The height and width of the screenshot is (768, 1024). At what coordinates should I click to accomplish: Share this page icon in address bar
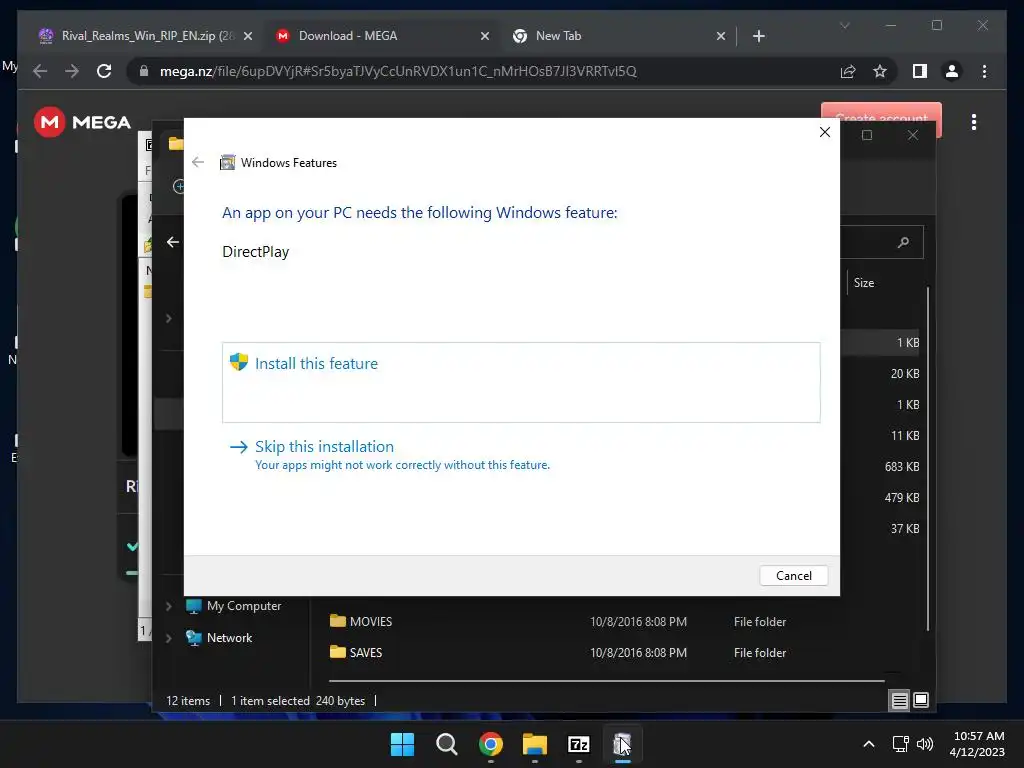click(x=848, y=71)
